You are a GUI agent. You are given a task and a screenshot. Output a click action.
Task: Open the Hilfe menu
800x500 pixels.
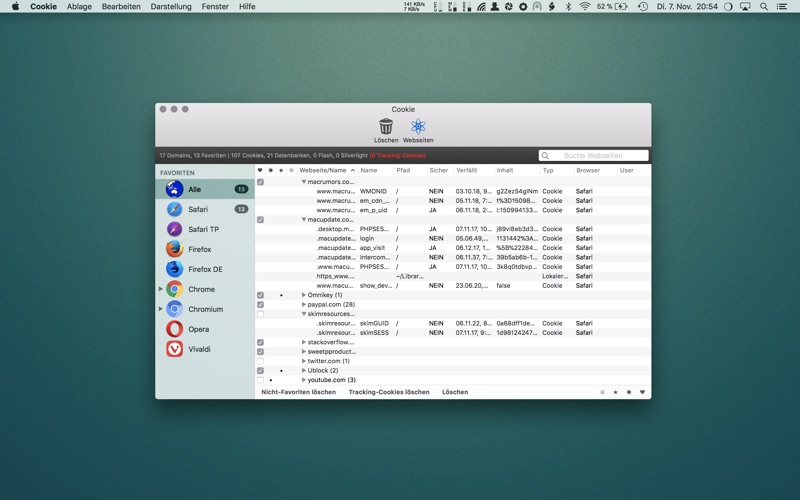coord(247,7)
